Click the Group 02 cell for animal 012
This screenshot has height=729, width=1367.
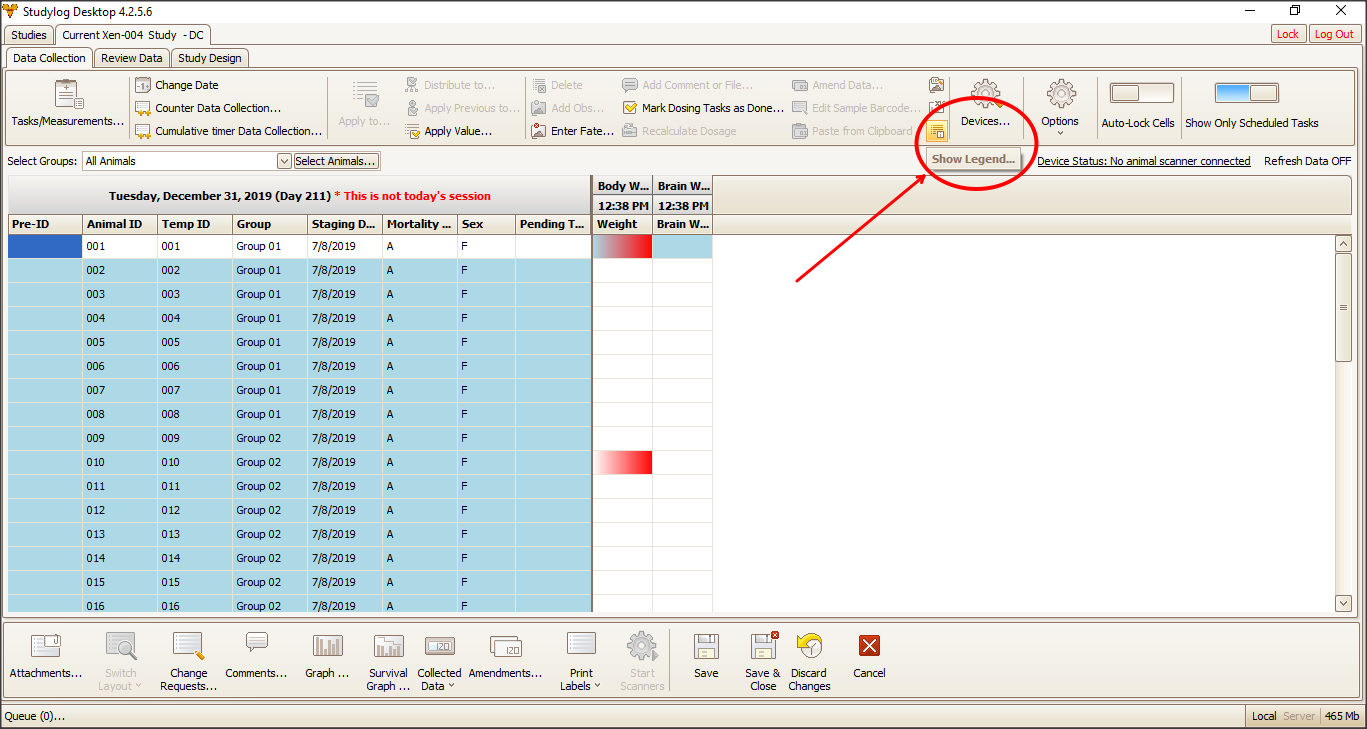tap(270, 510)
